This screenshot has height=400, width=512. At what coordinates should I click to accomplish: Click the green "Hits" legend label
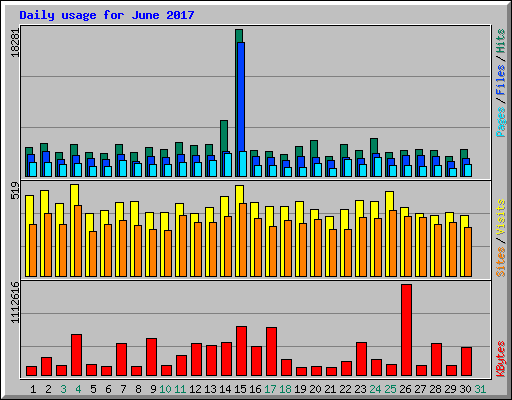pyautogui.click(x=501, y=41)
